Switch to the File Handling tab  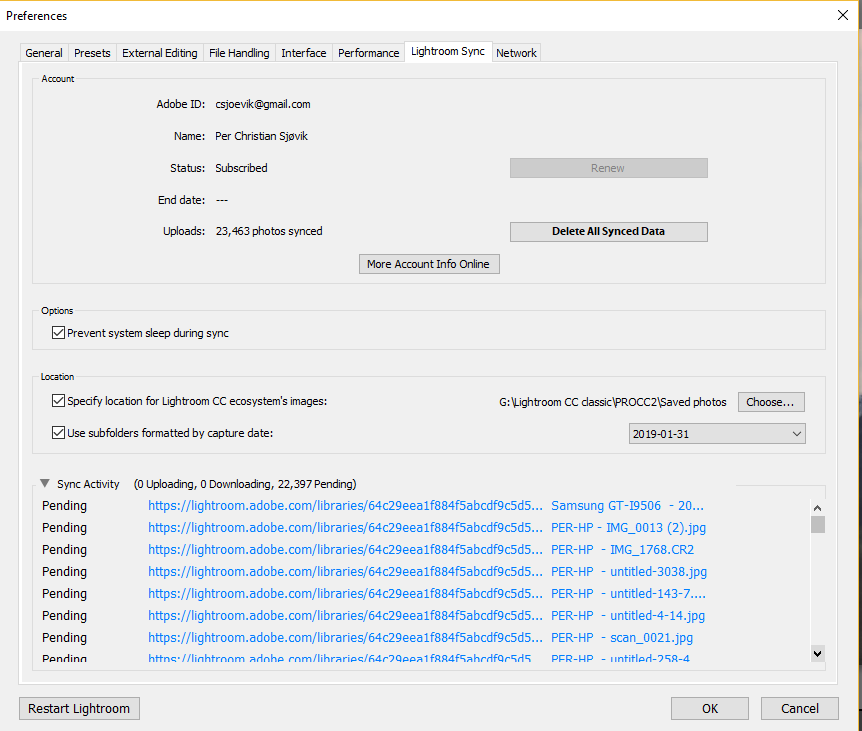click(x=239, y=52)
